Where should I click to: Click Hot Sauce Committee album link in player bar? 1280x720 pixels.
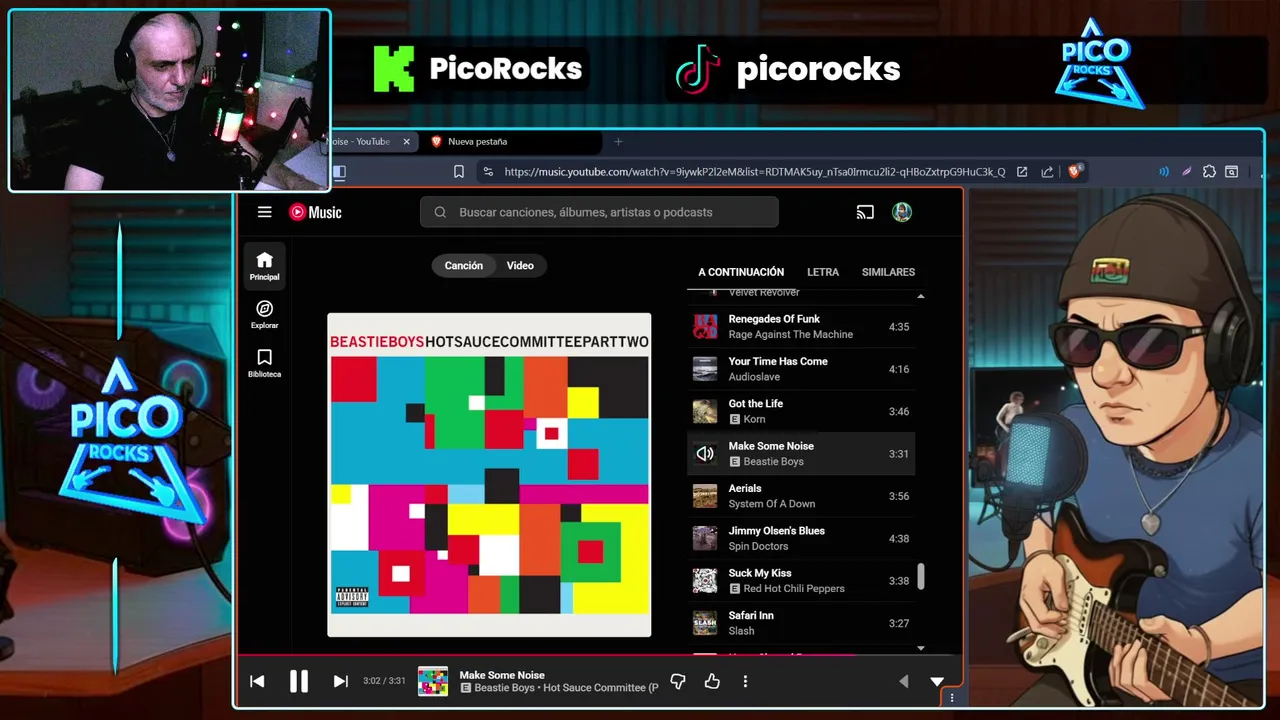(601, 688)
